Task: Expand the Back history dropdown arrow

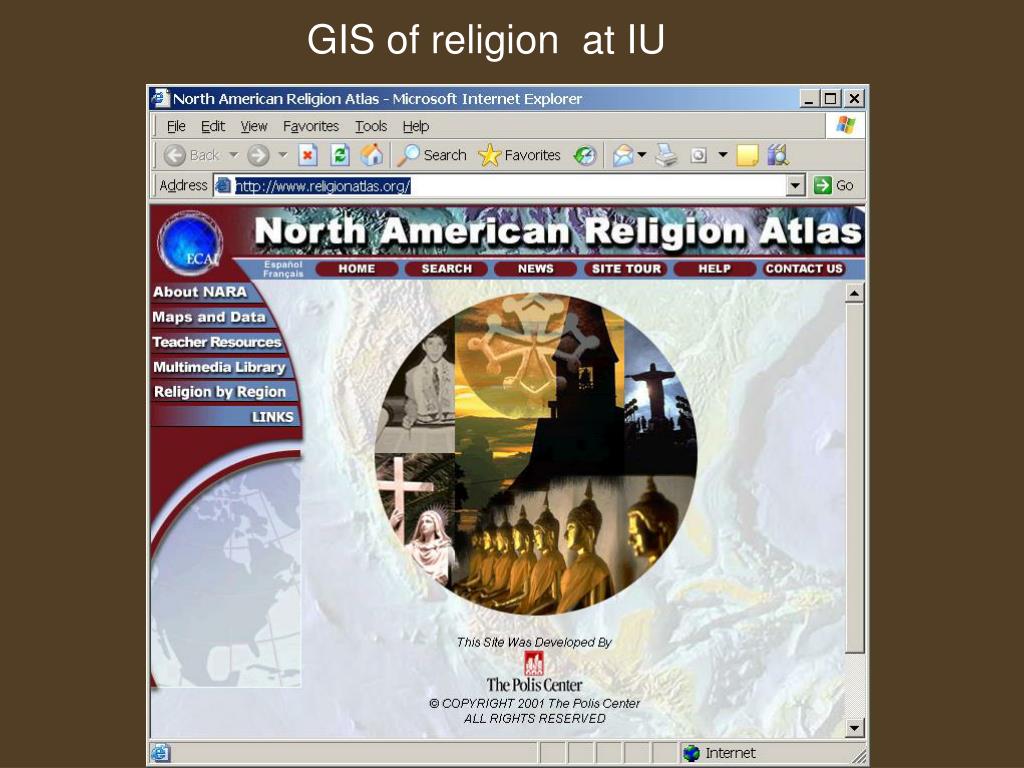Action: coord(233,155)
